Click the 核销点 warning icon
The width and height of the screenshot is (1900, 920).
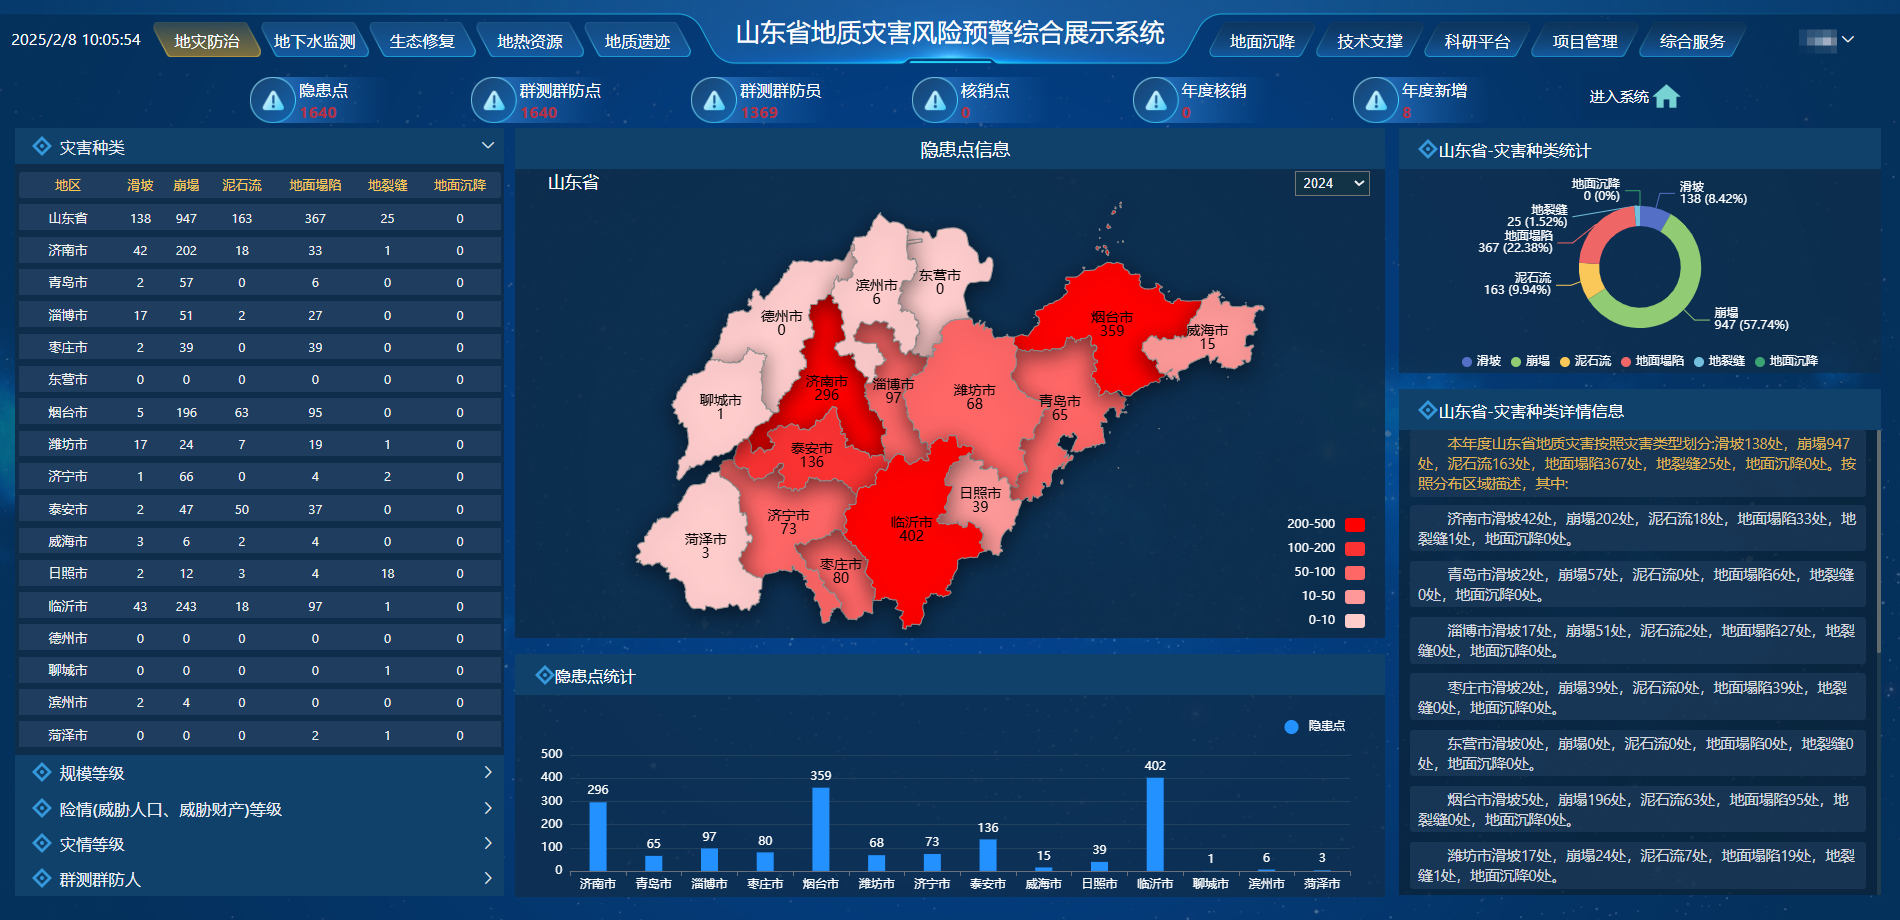935,100
